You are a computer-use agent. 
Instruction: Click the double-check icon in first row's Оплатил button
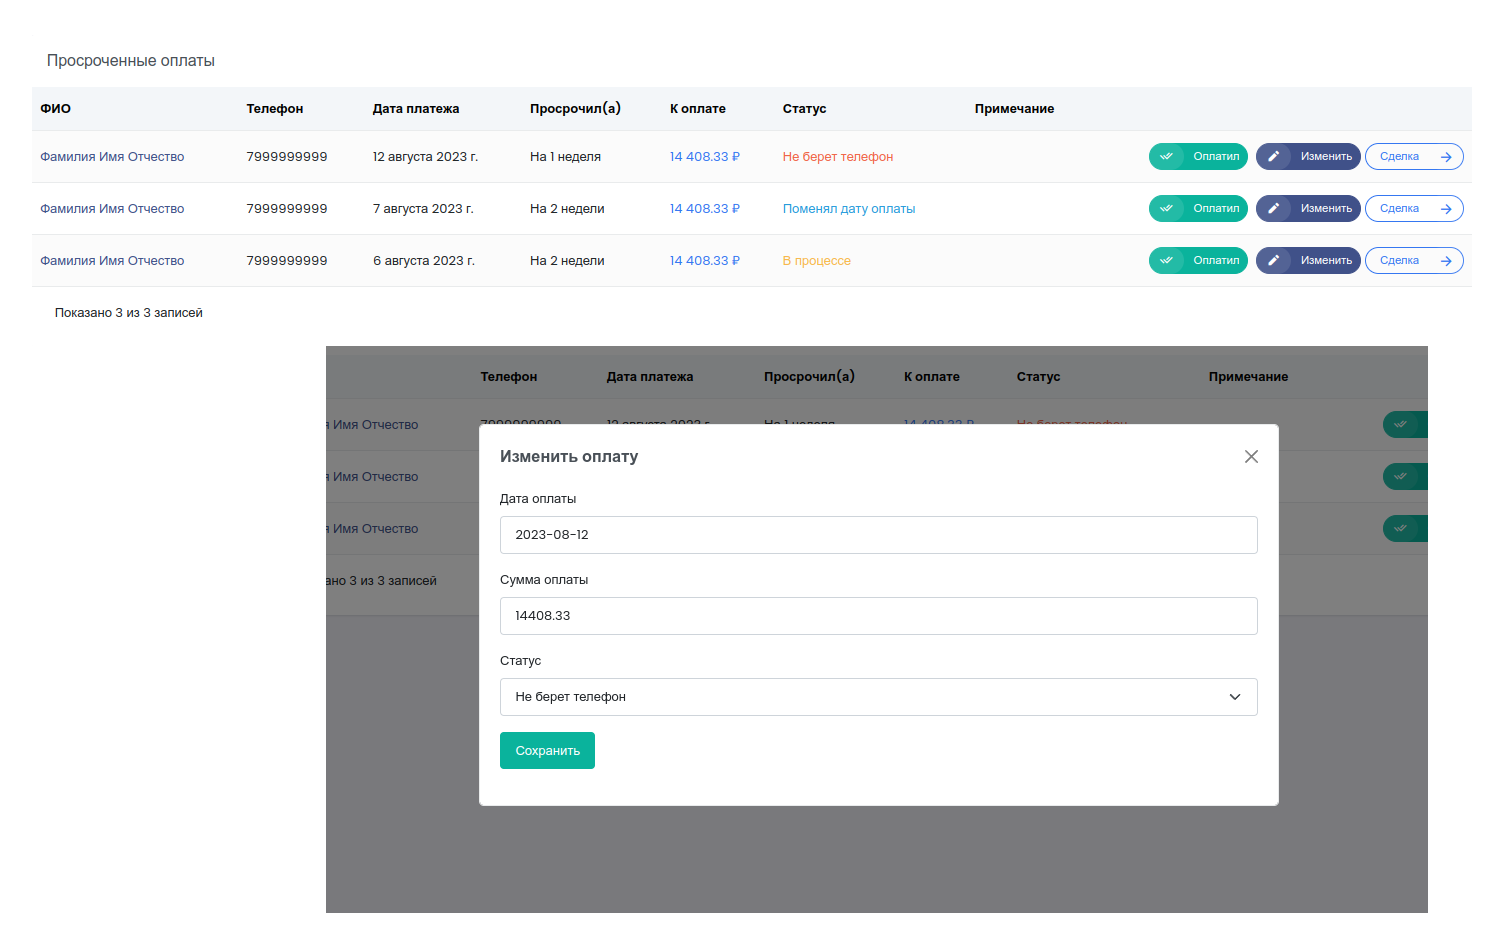coord(1166,157)
